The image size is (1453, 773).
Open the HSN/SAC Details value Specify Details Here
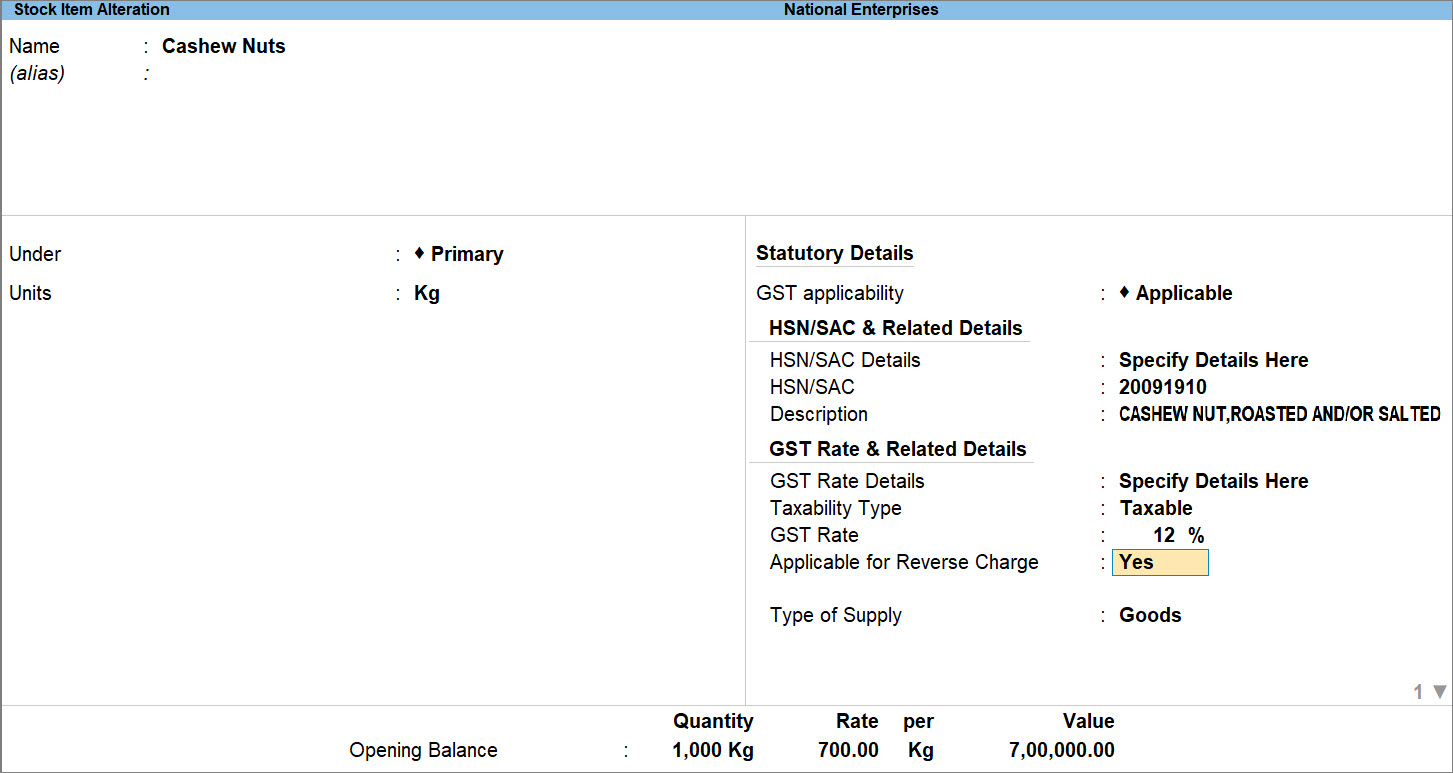tap(1214, 360)
